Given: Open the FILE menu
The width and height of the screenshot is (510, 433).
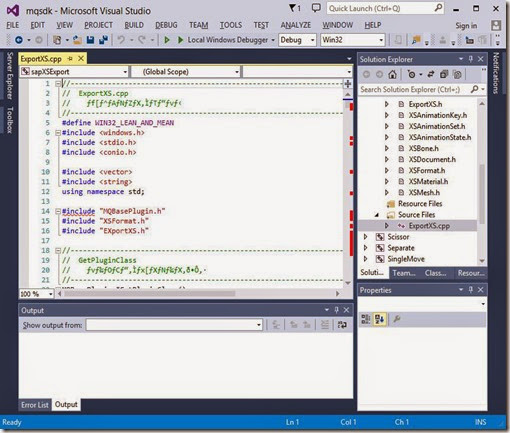Looking at the screenshot, I should 13,25.
